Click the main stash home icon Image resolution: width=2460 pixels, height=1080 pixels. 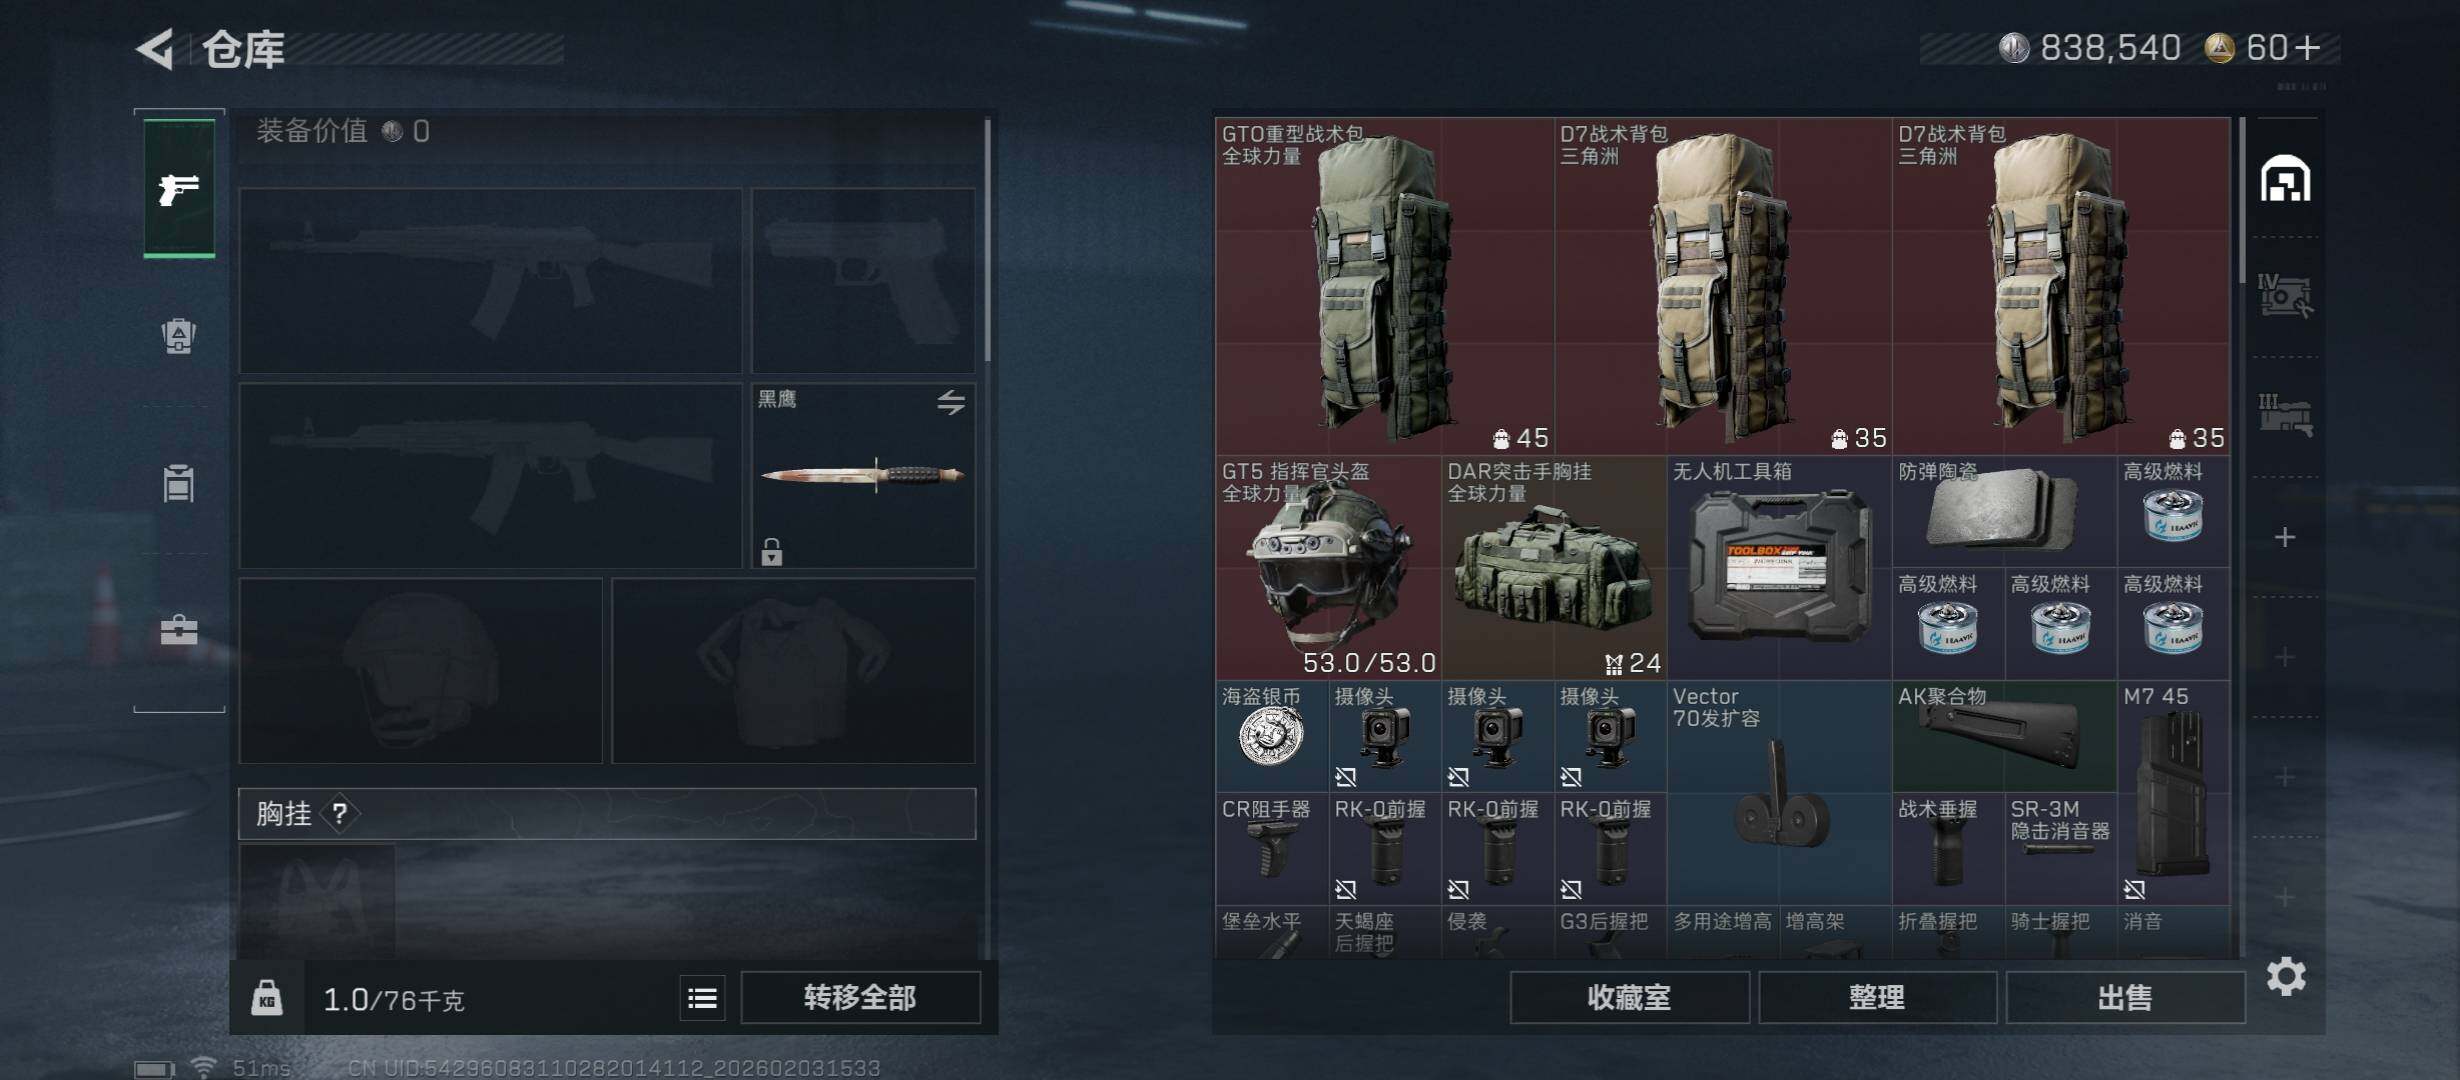pos(2285,178)
